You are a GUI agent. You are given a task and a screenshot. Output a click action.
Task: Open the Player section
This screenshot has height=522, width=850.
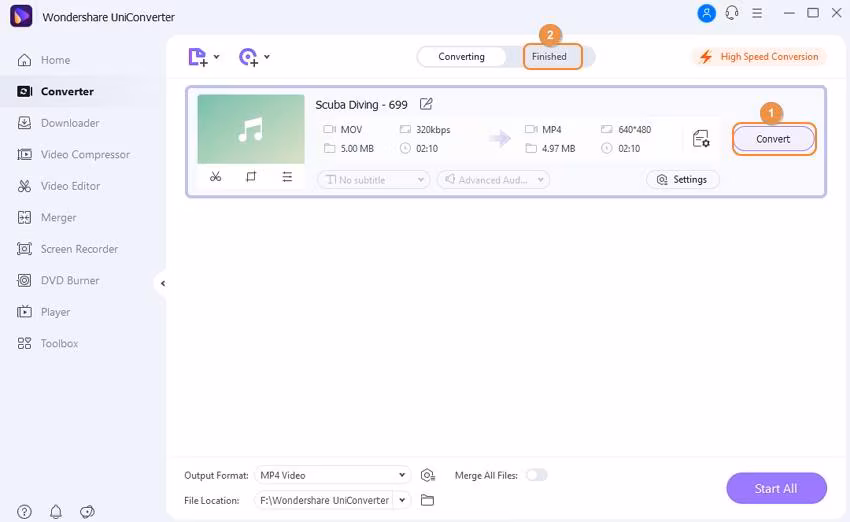click(x=43, y=312)
